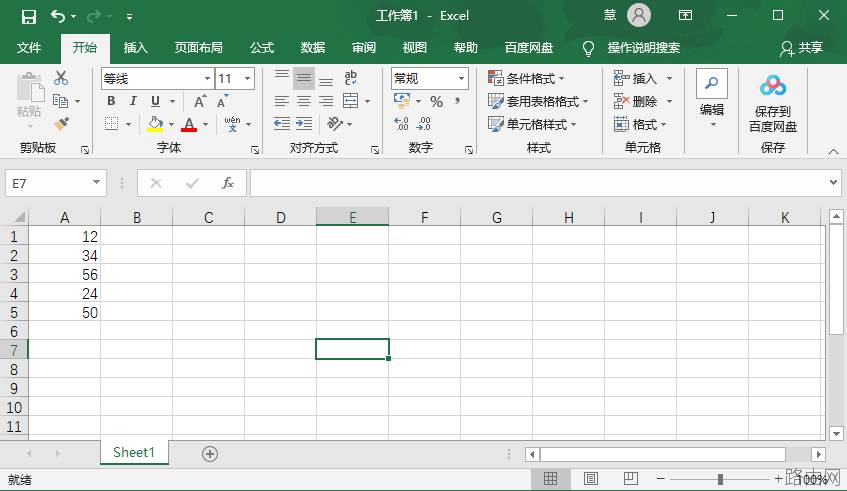Image resolution: width=847 pixels, height=491 pixels.
Task: Click Decrease Decimal icon
Action: [x=424, y=124]
